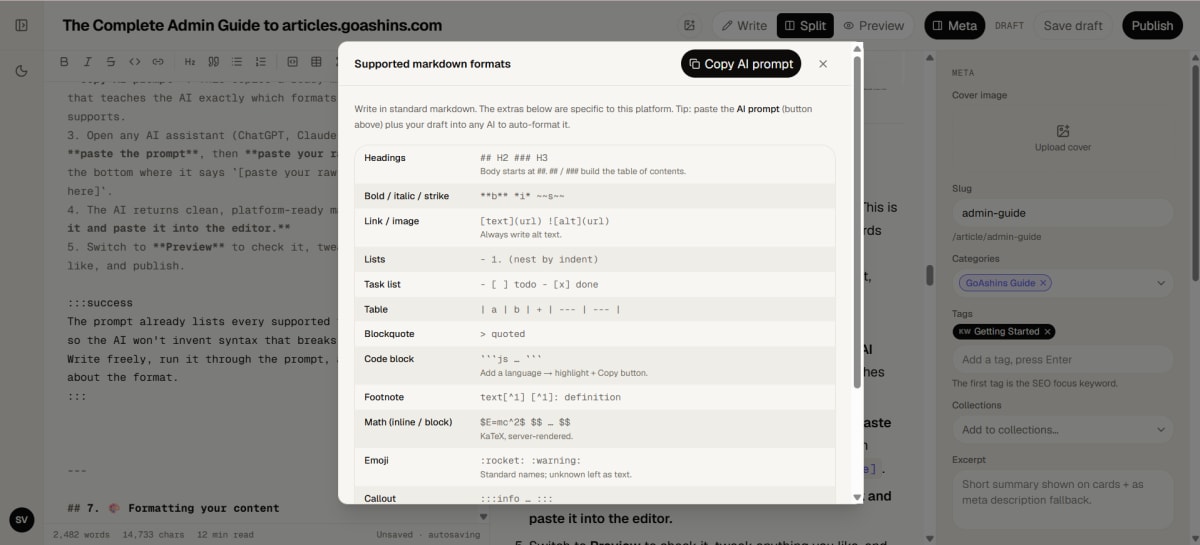Expand the Categories dropdown
1200x545 pixels.
[x=1160, y=283]
